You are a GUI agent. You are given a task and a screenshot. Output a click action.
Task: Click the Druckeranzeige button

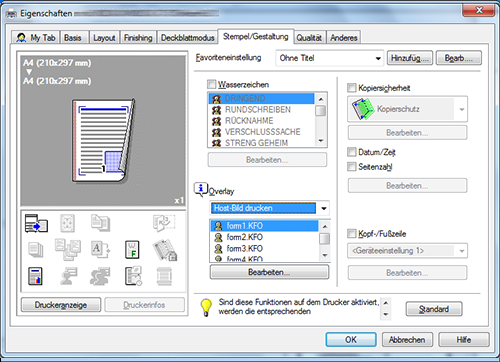pos(61,305)
